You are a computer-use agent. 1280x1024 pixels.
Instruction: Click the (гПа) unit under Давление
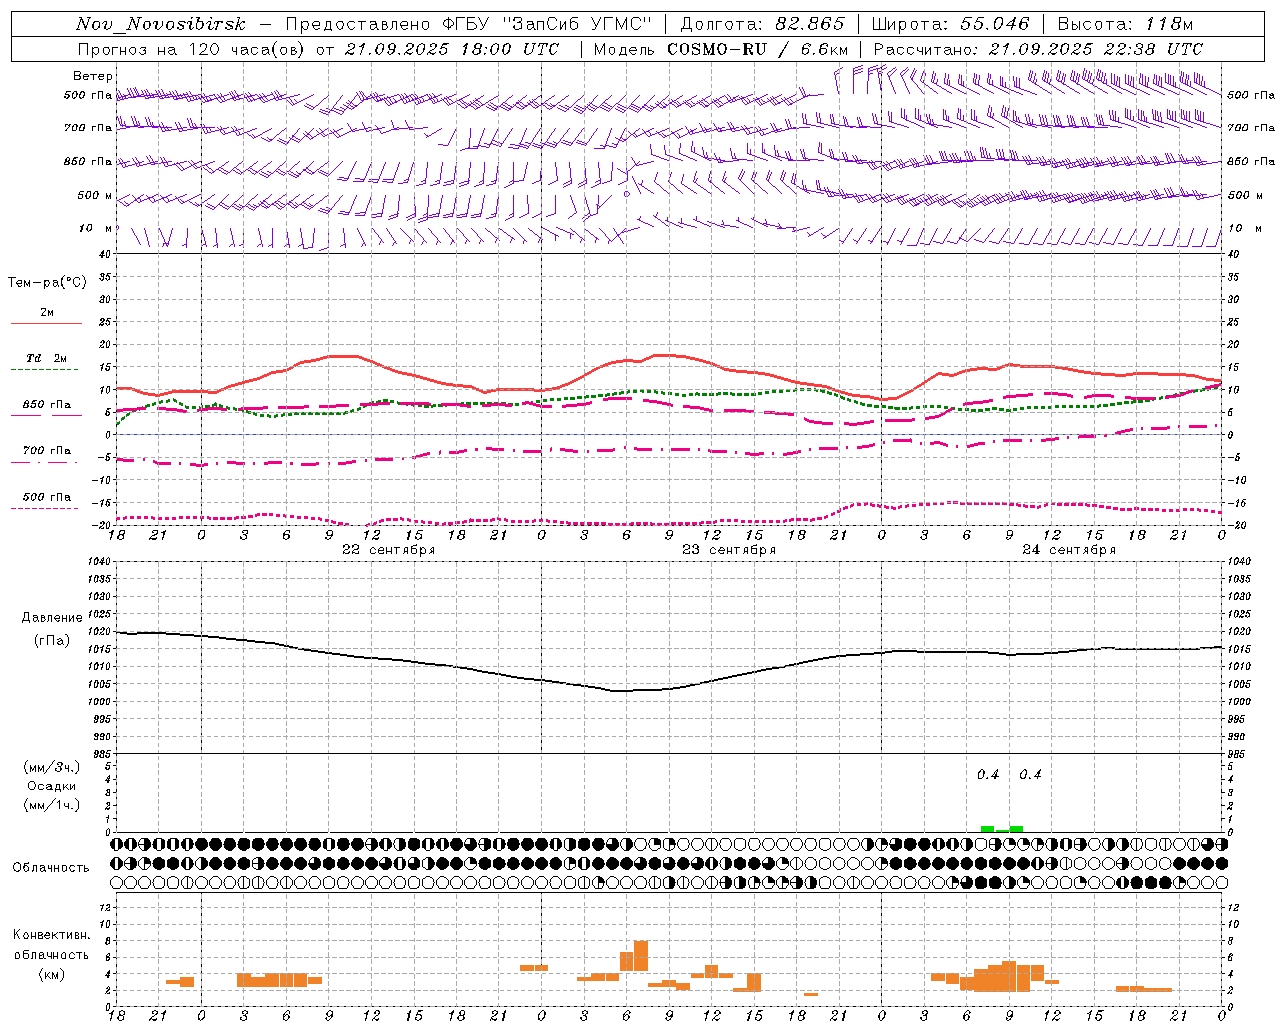pyautogui.click(x=52, y=641)
